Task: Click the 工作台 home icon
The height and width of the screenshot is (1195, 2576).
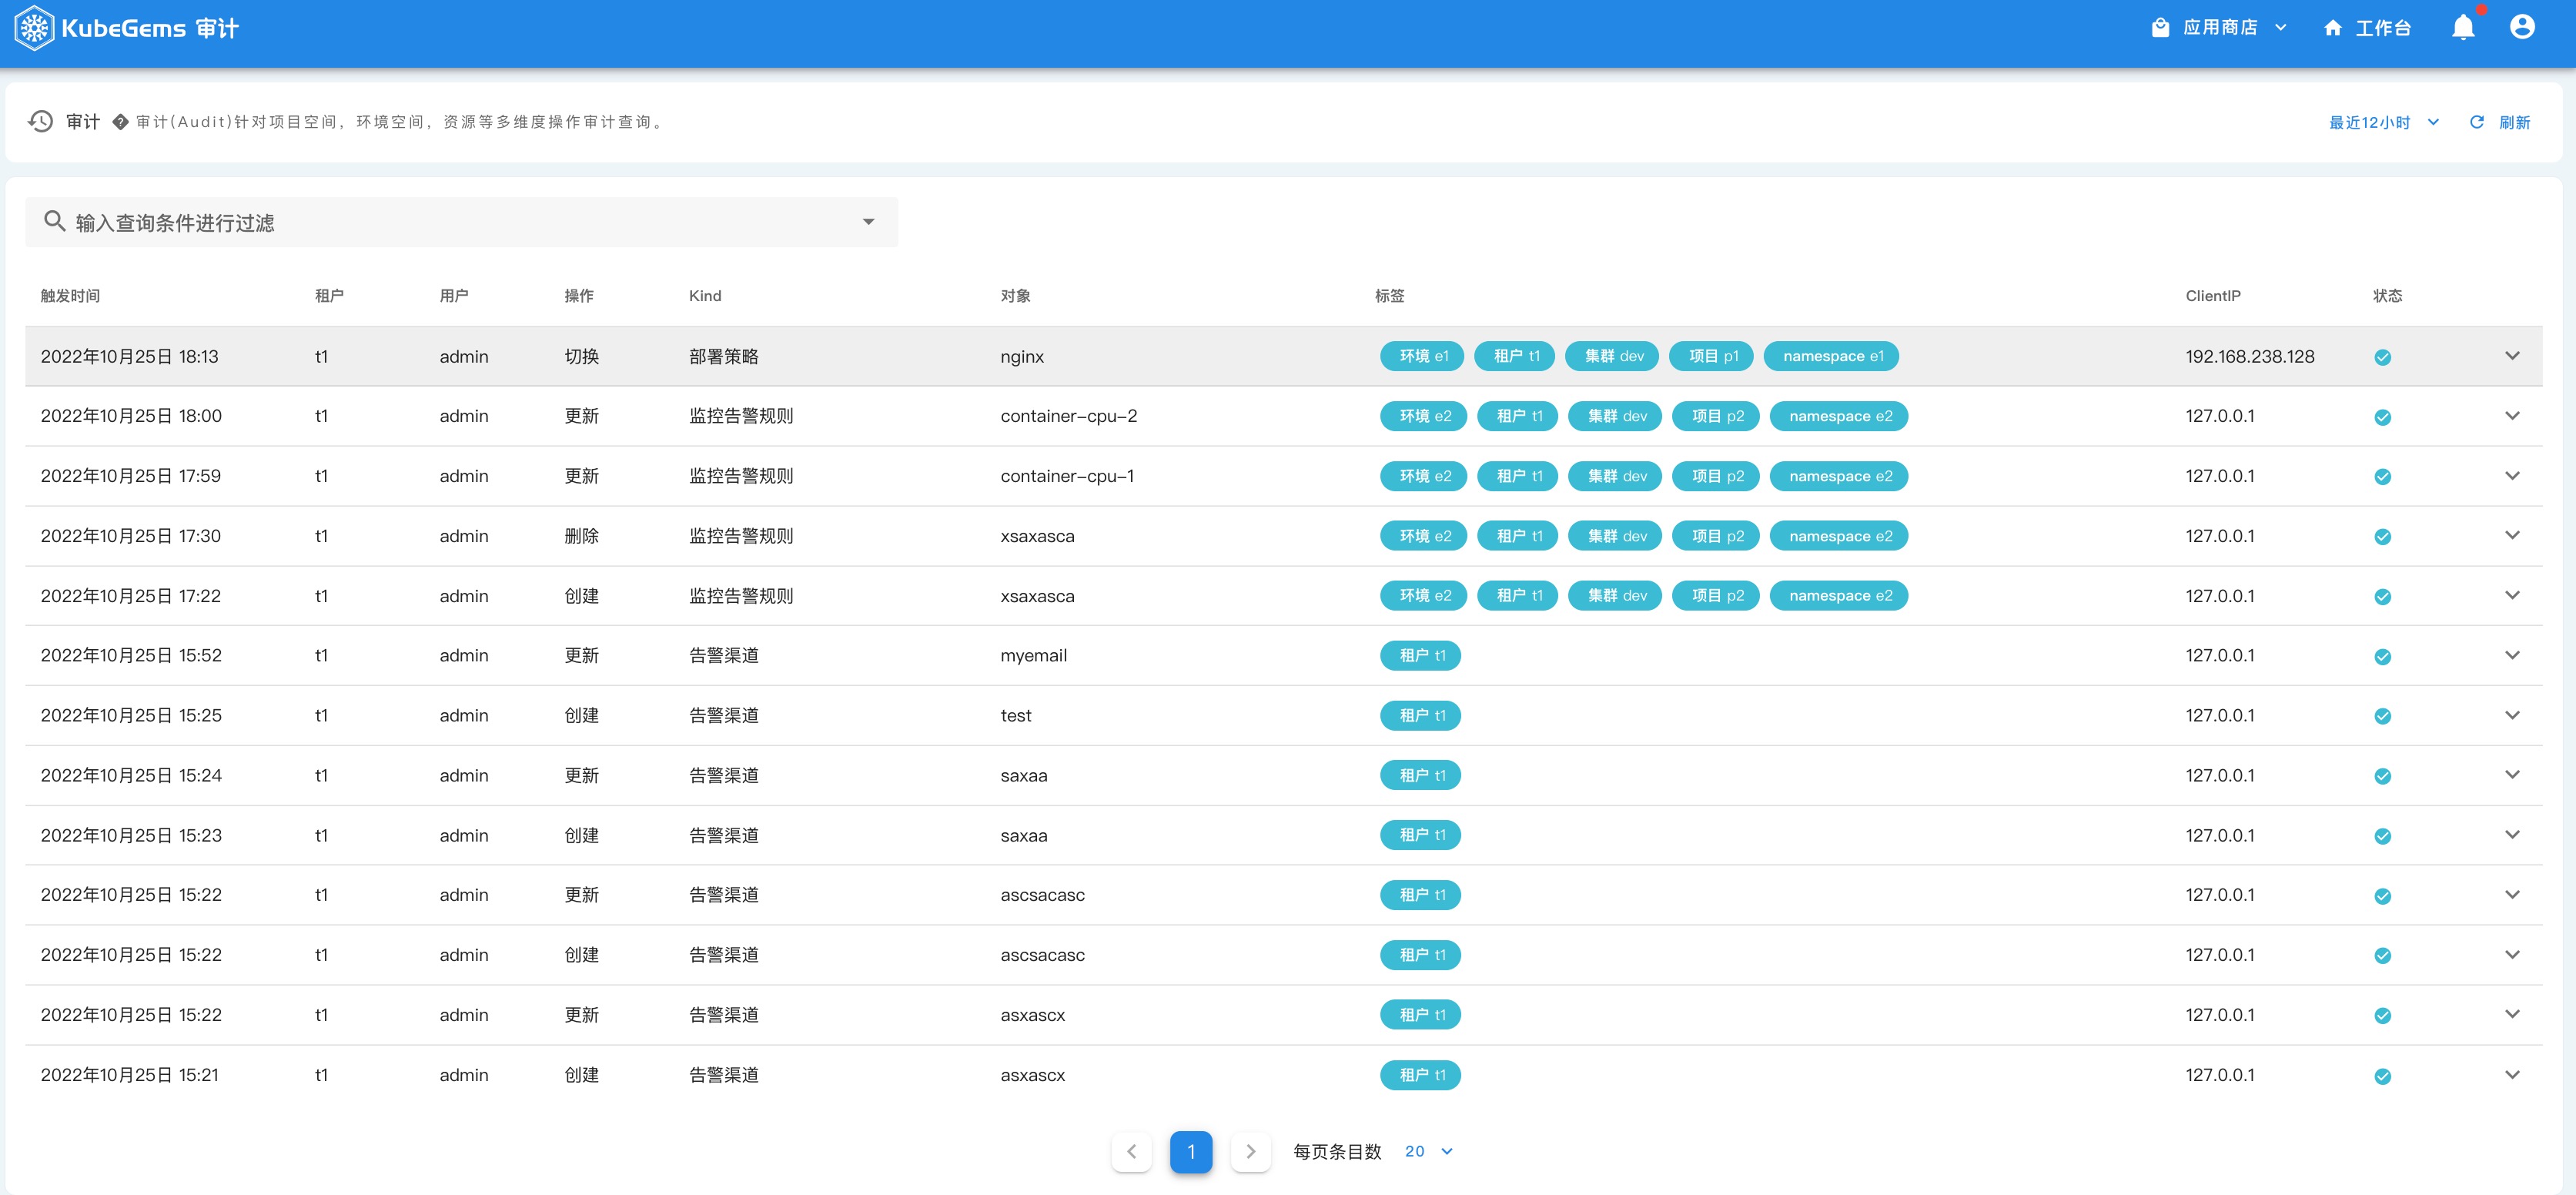Action: tap(2333, 28)
